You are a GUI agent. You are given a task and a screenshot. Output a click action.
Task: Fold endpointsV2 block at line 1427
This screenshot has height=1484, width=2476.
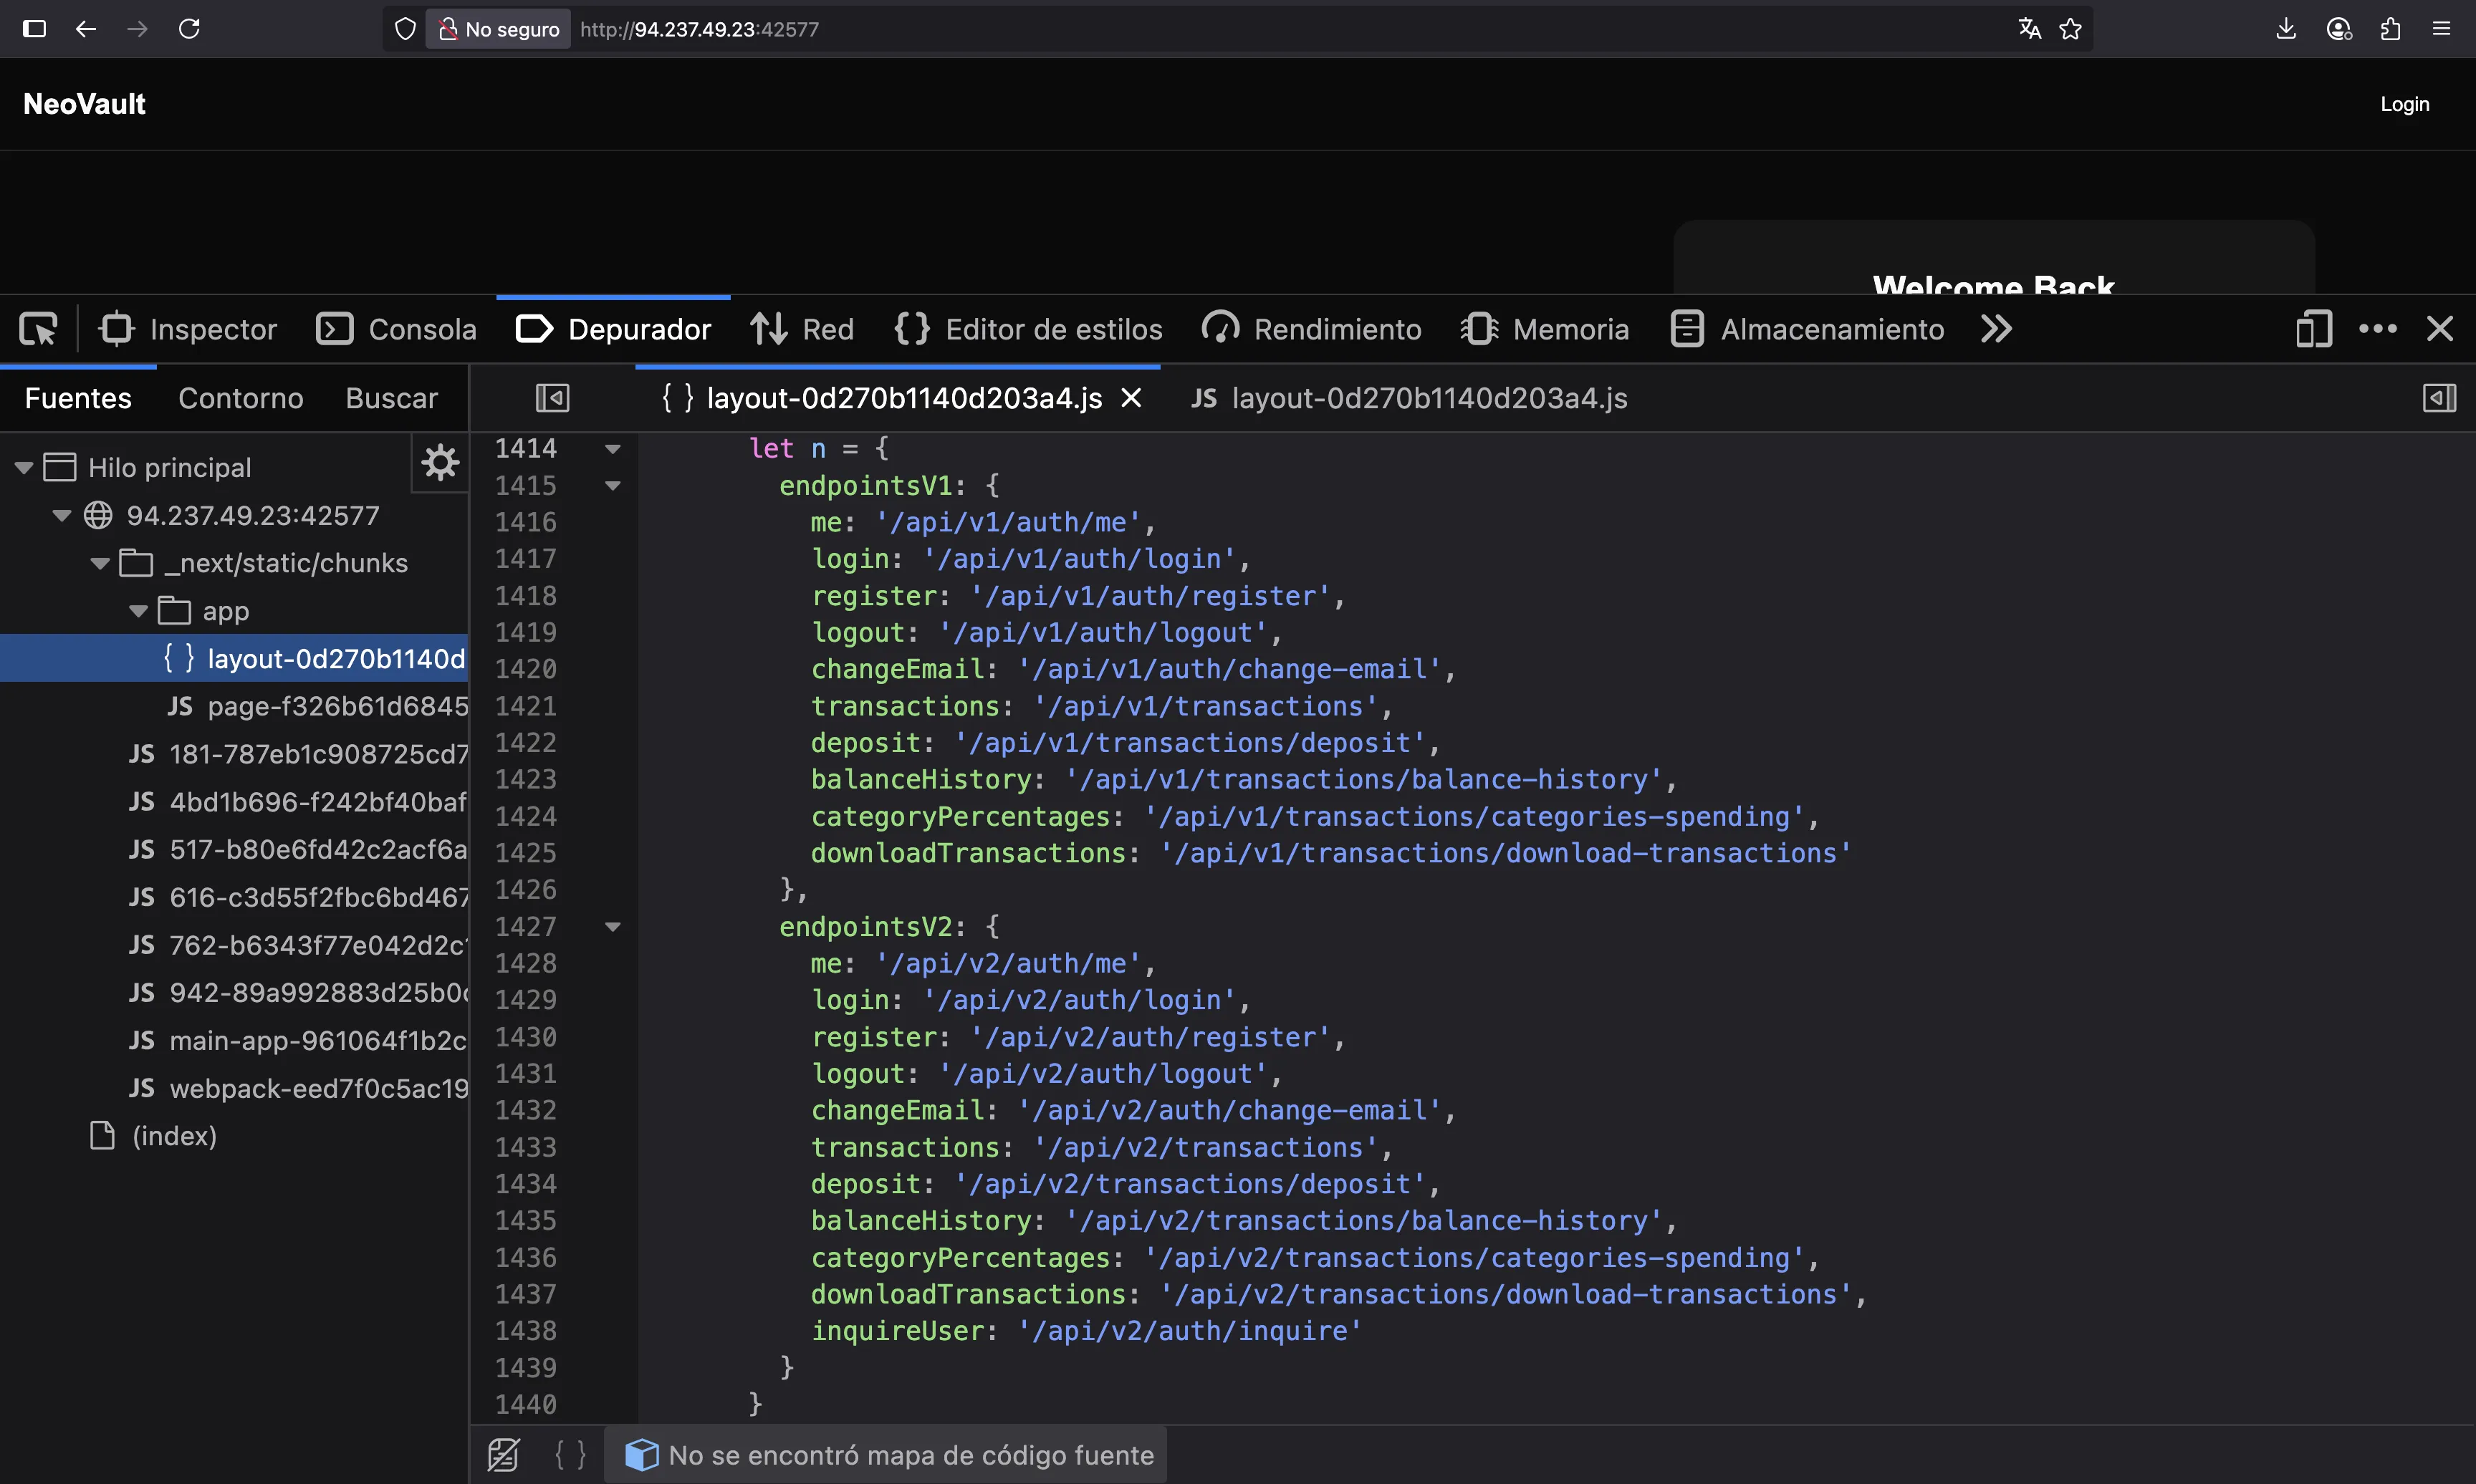[x=613, y=927]
